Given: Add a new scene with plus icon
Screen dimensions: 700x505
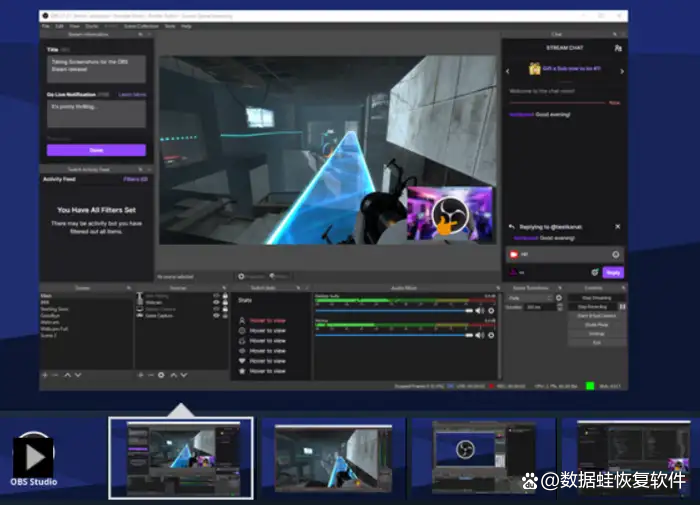Looking at the screenshot, I should (x=45, y=375).
